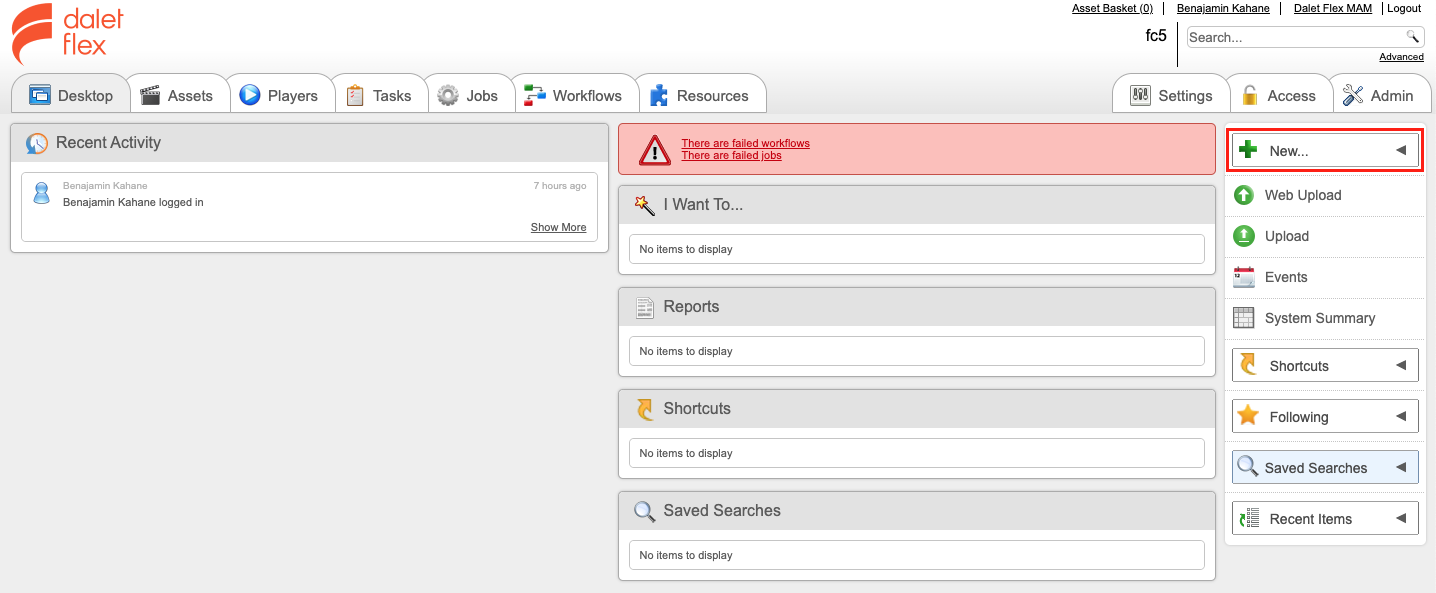Image resolution: width=1436 pixels, height=593 pixels.
Task: Expand the sidebar Shortcuts arrow
Action: tap(1401, 366)
